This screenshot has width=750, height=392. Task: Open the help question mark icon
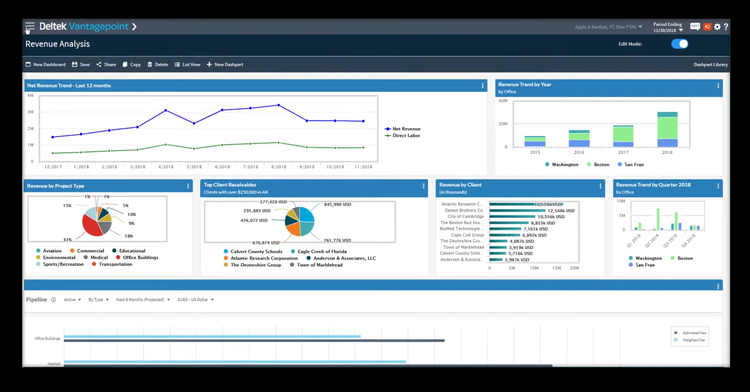coord(726,27)
